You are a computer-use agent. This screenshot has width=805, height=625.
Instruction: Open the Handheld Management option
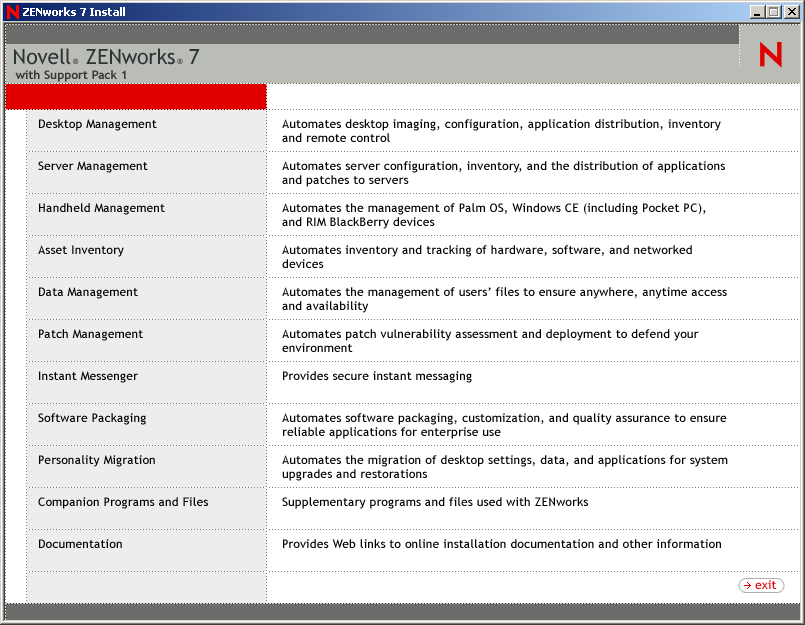coord(99,208)
